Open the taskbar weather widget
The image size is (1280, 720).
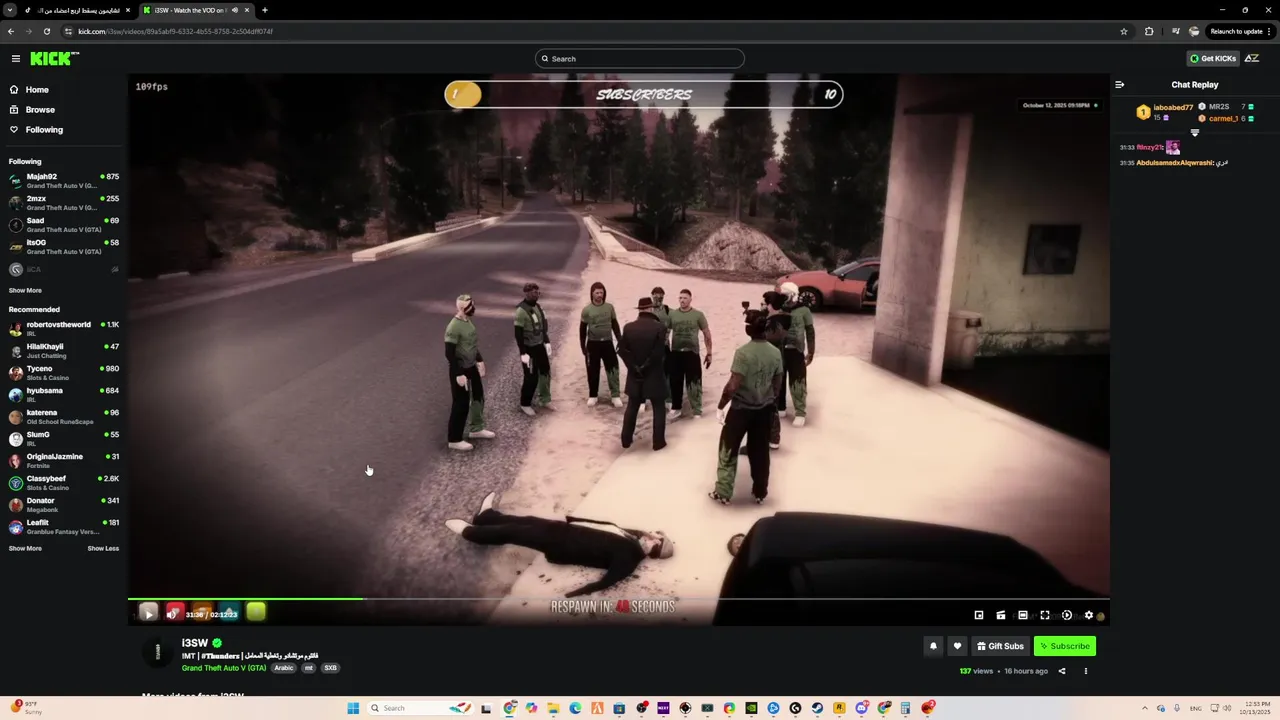pyautogui.click(x=24, y=708)
